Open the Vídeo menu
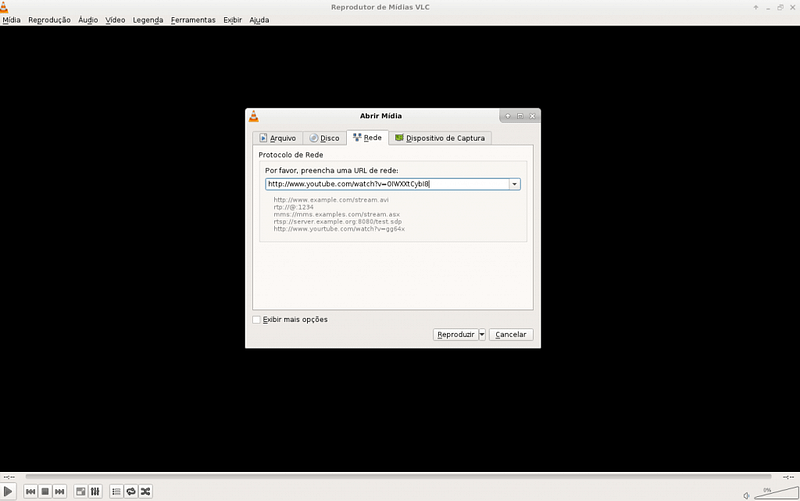 click(x=115, y=20)
